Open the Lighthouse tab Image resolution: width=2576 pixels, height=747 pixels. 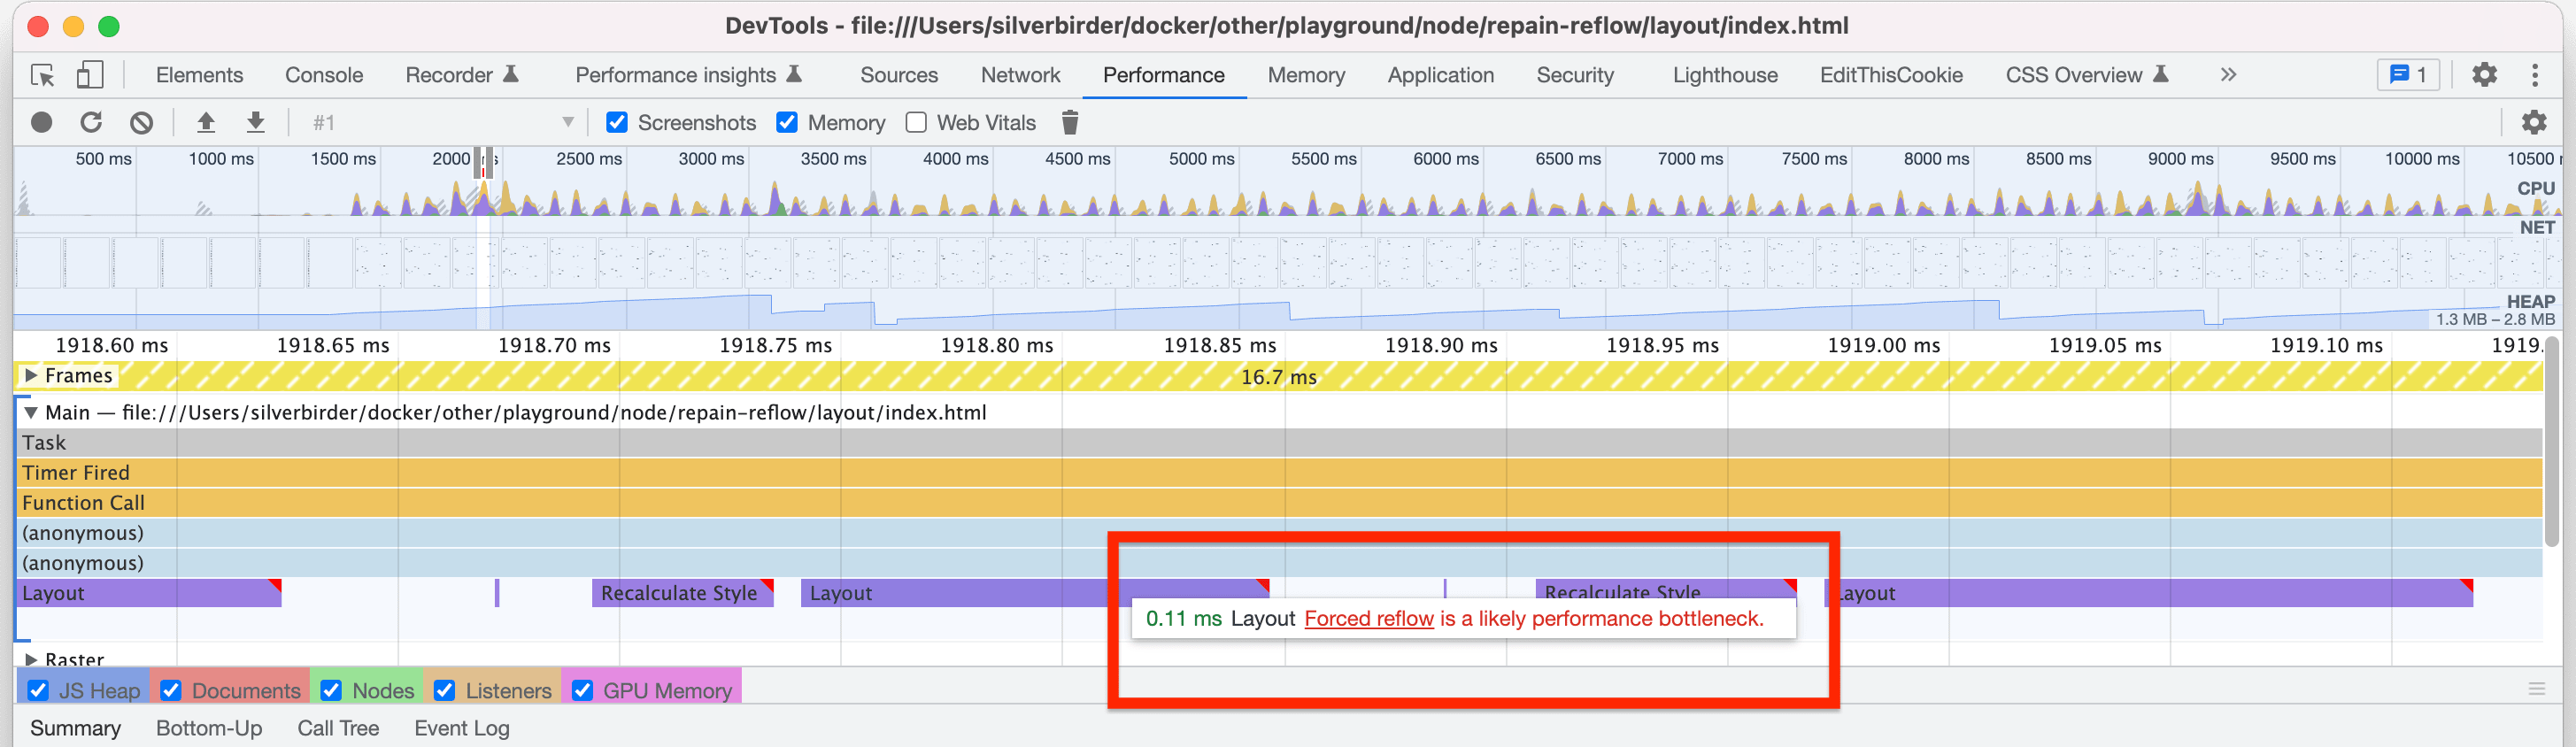[x=1725, y=75]
